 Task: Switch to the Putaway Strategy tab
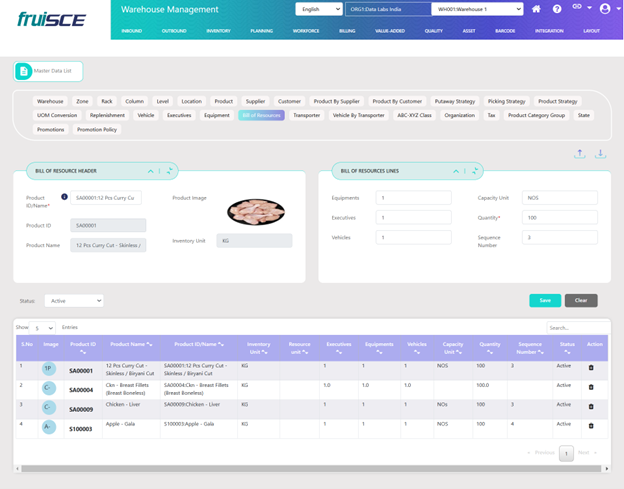pyautogui.click(x=457, y=101)
